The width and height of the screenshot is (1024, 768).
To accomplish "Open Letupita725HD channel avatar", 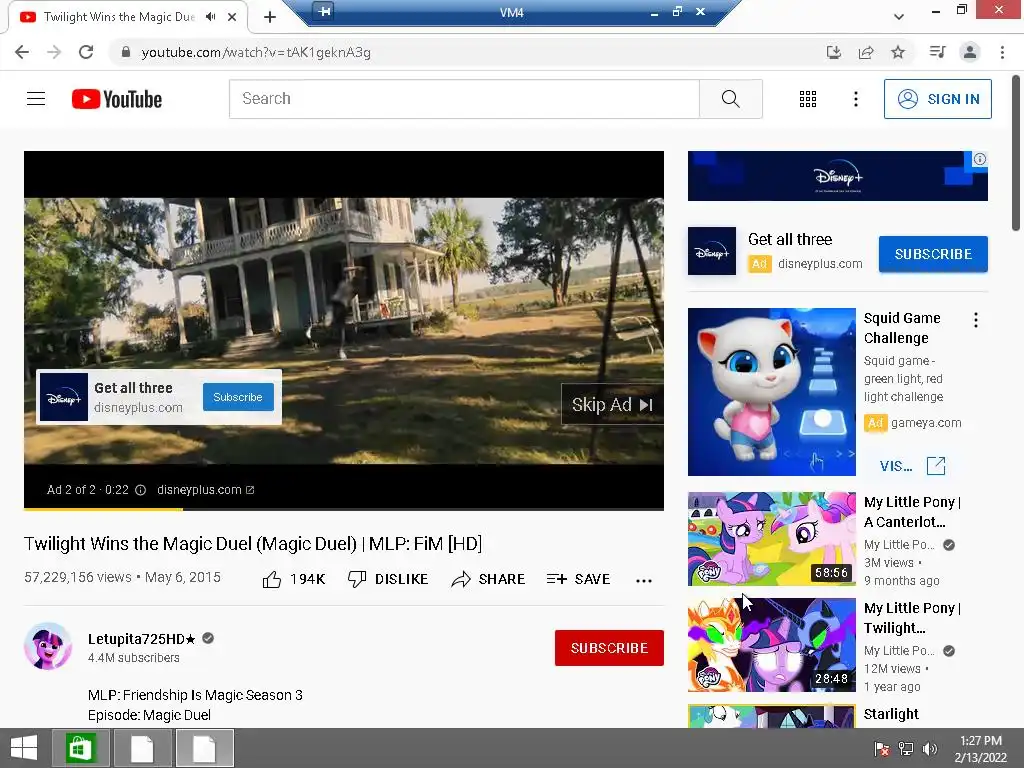I will [x=48, y=647].
